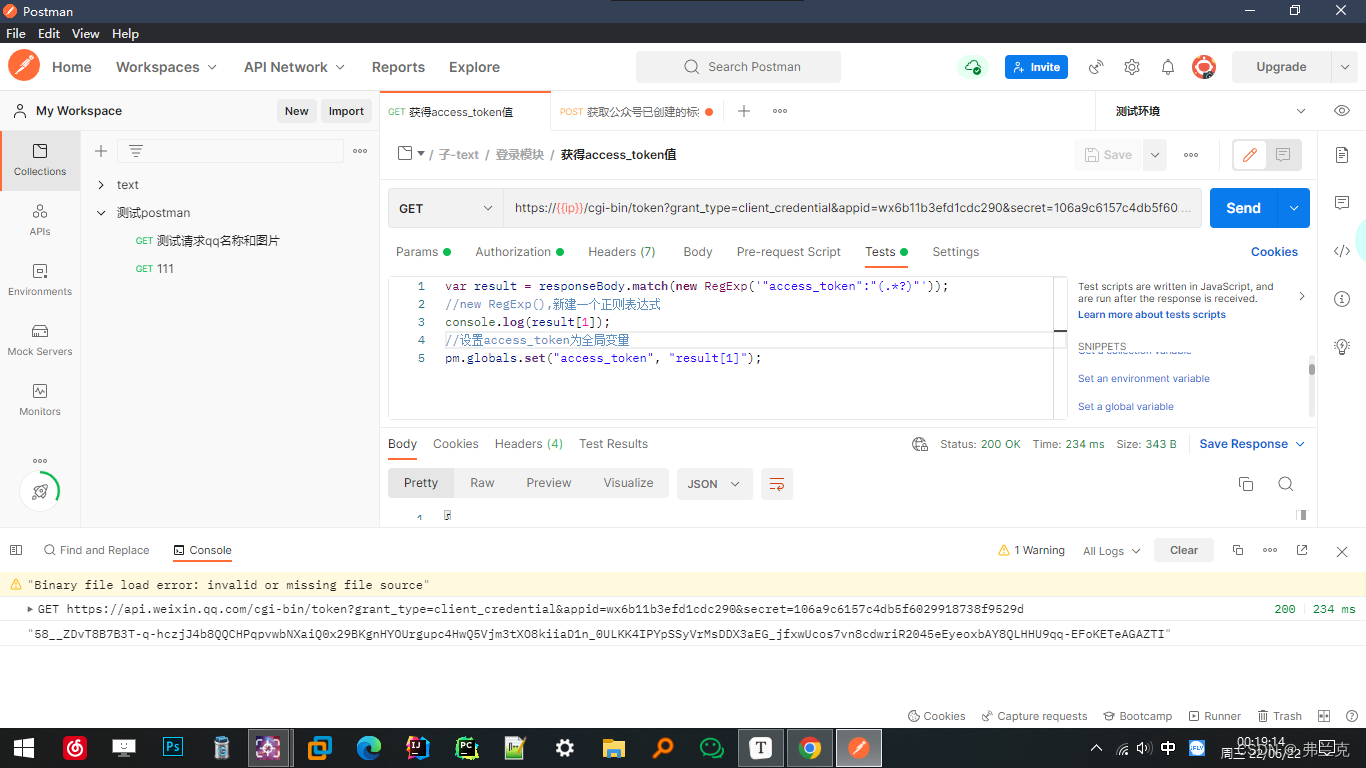The width and height of the screenshot is (1366, 768).
Task: Expand the GET request log entry in console
Action: (x=30, y=609)
